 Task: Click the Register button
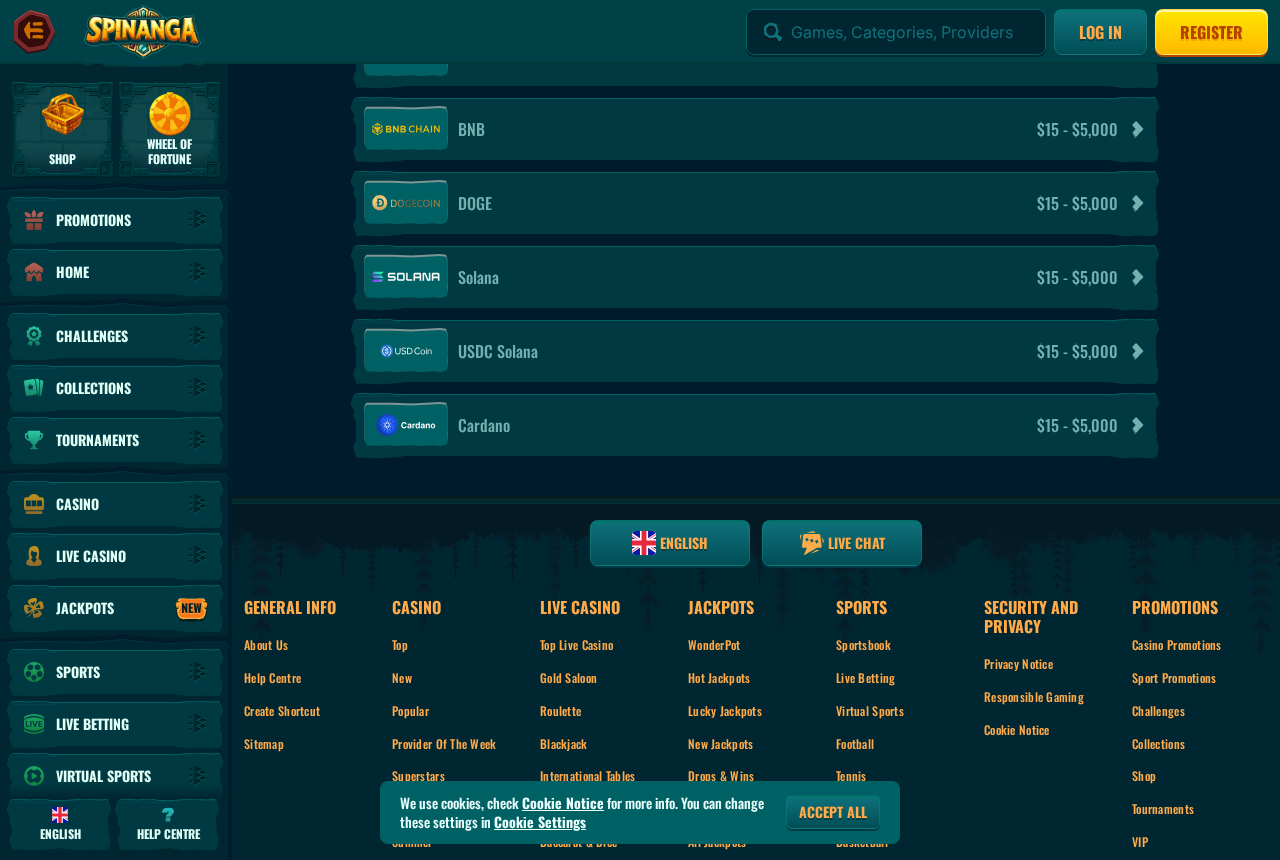point(1211,32)
